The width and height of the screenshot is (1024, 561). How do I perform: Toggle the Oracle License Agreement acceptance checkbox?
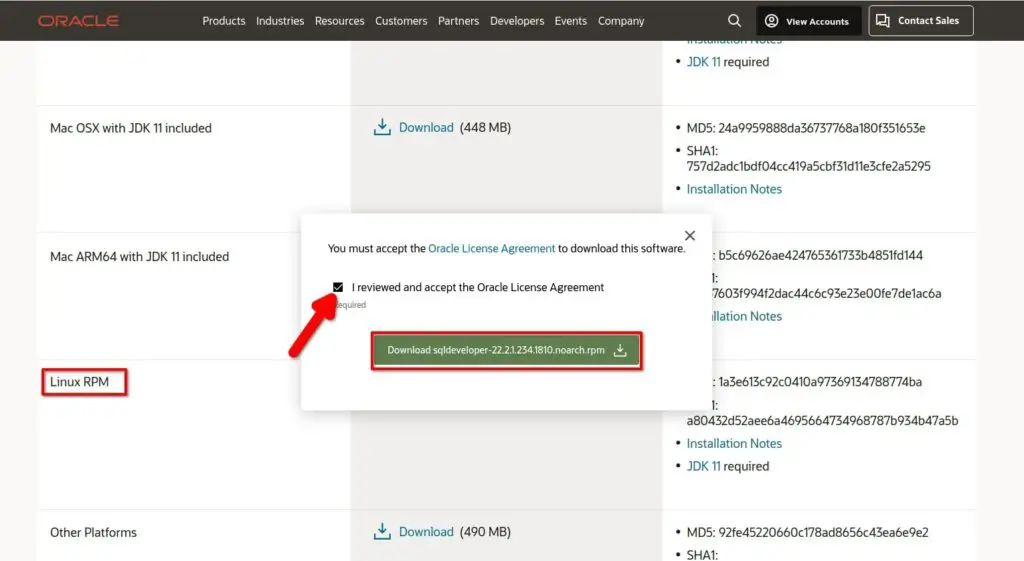click(338, 287)
